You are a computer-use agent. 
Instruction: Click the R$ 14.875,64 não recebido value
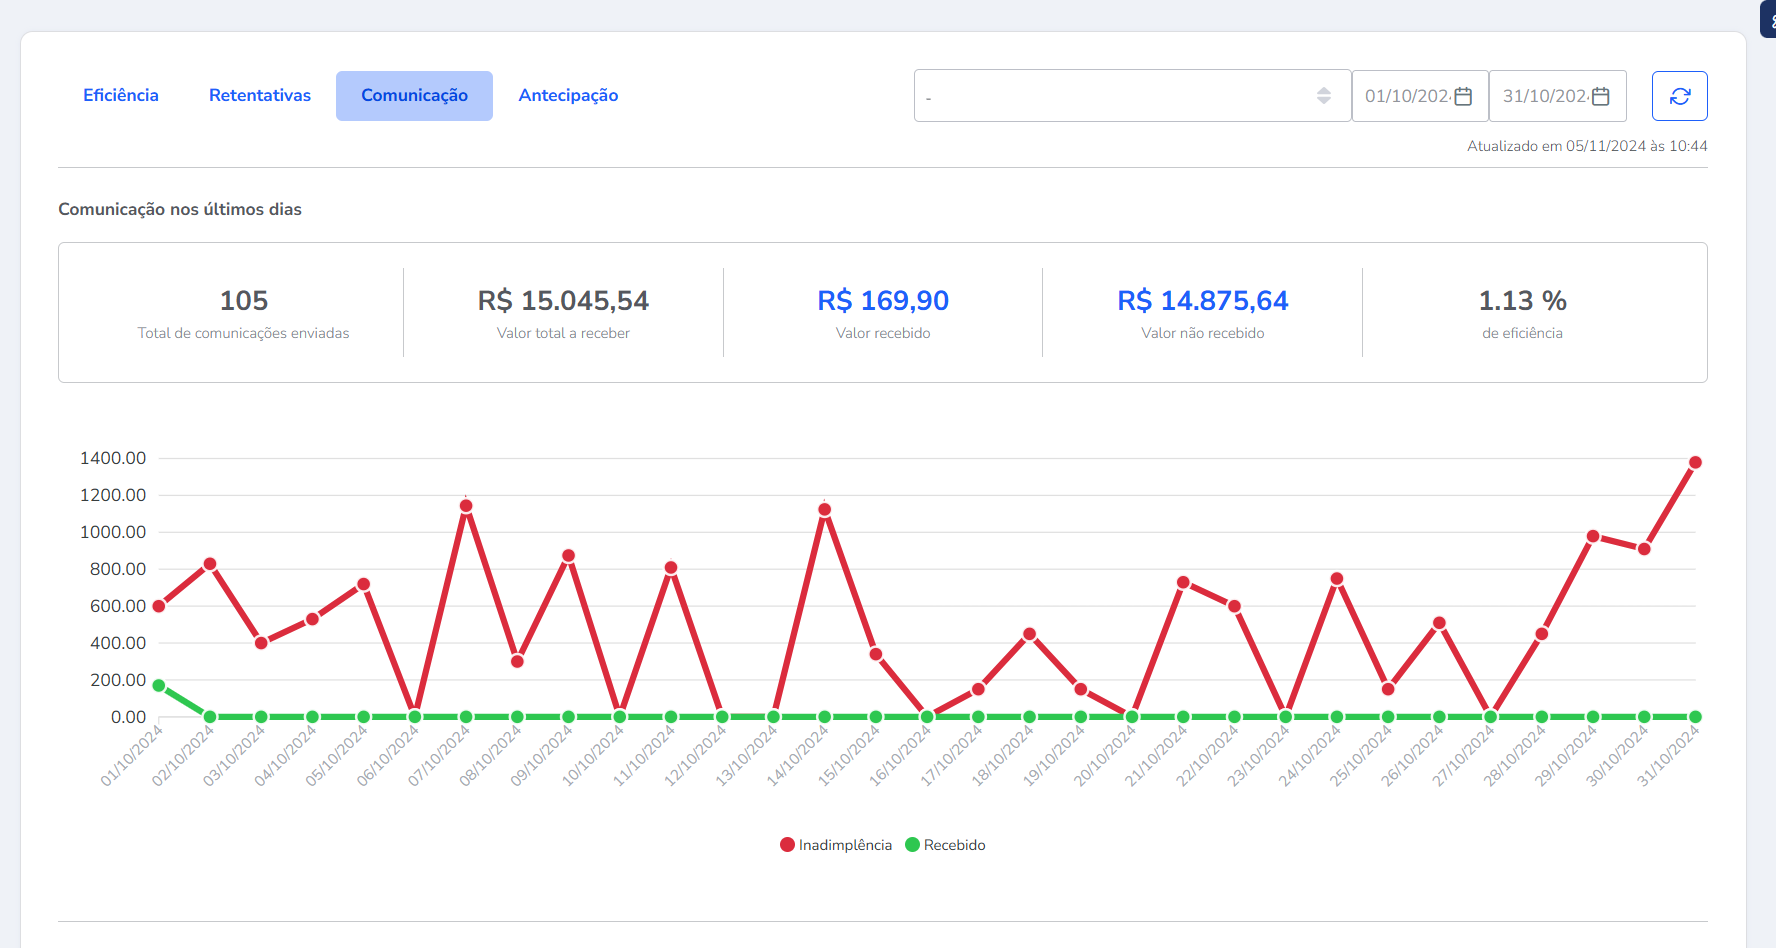[1202, 301]
